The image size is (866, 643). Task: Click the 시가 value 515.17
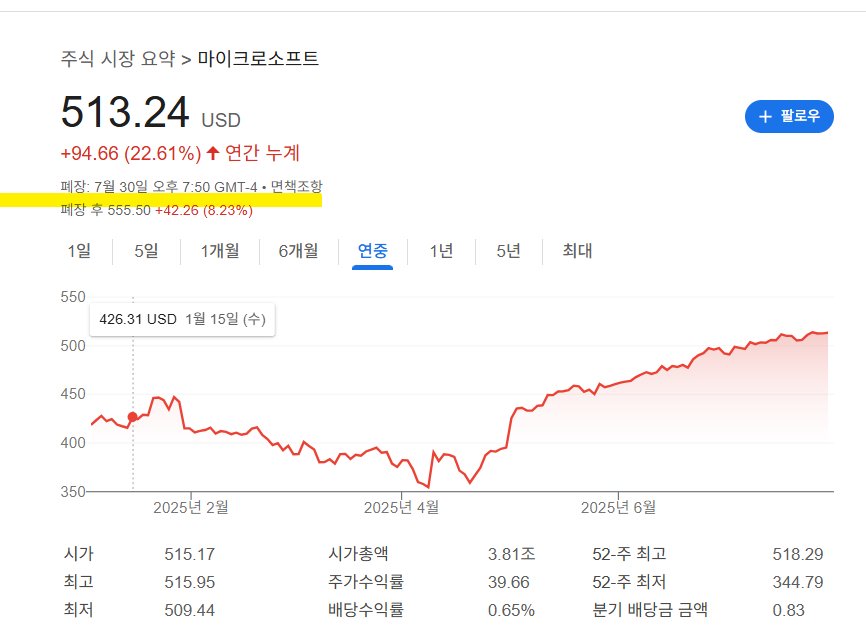pyautogui.click(x=189, y=554)
